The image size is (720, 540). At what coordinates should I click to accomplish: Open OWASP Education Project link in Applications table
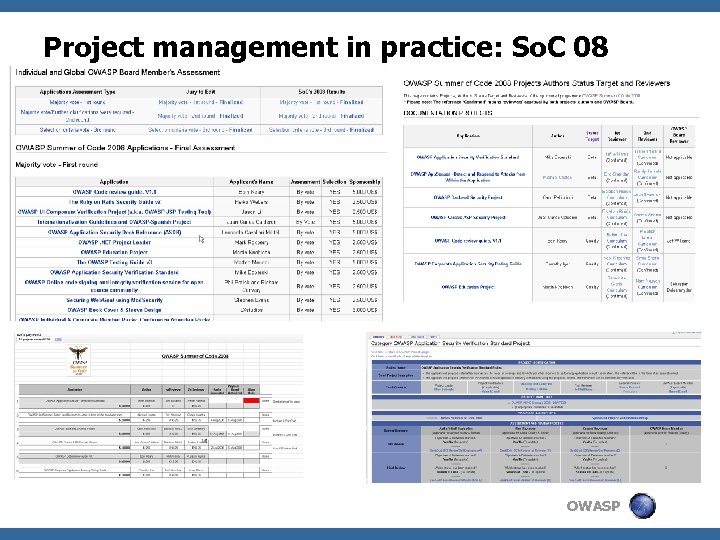point(114,252)
